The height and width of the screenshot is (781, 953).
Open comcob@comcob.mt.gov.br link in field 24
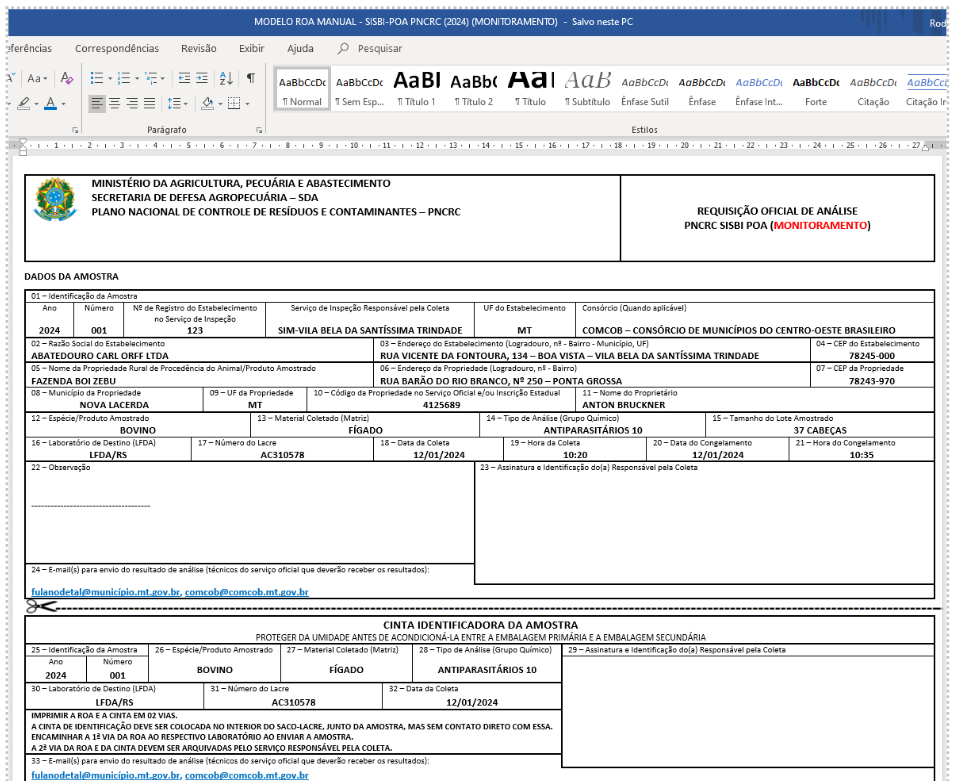247,591
